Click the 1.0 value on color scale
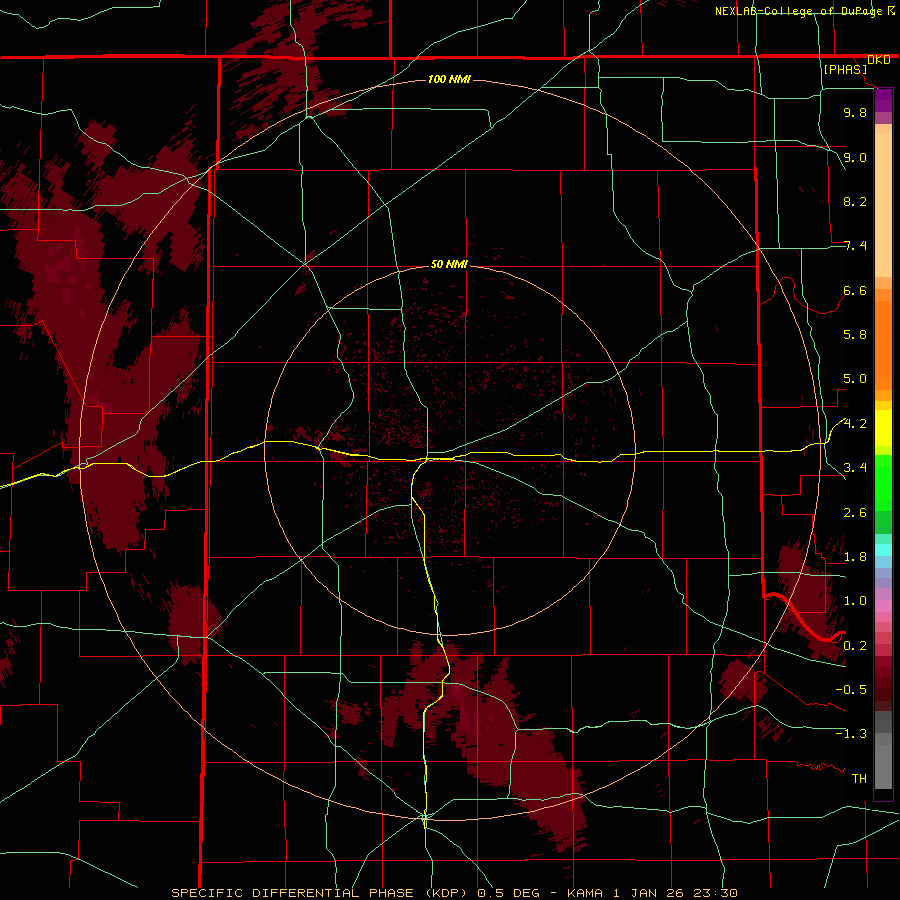900x900 pixels. pyautogui.click(x=855, y=601)
